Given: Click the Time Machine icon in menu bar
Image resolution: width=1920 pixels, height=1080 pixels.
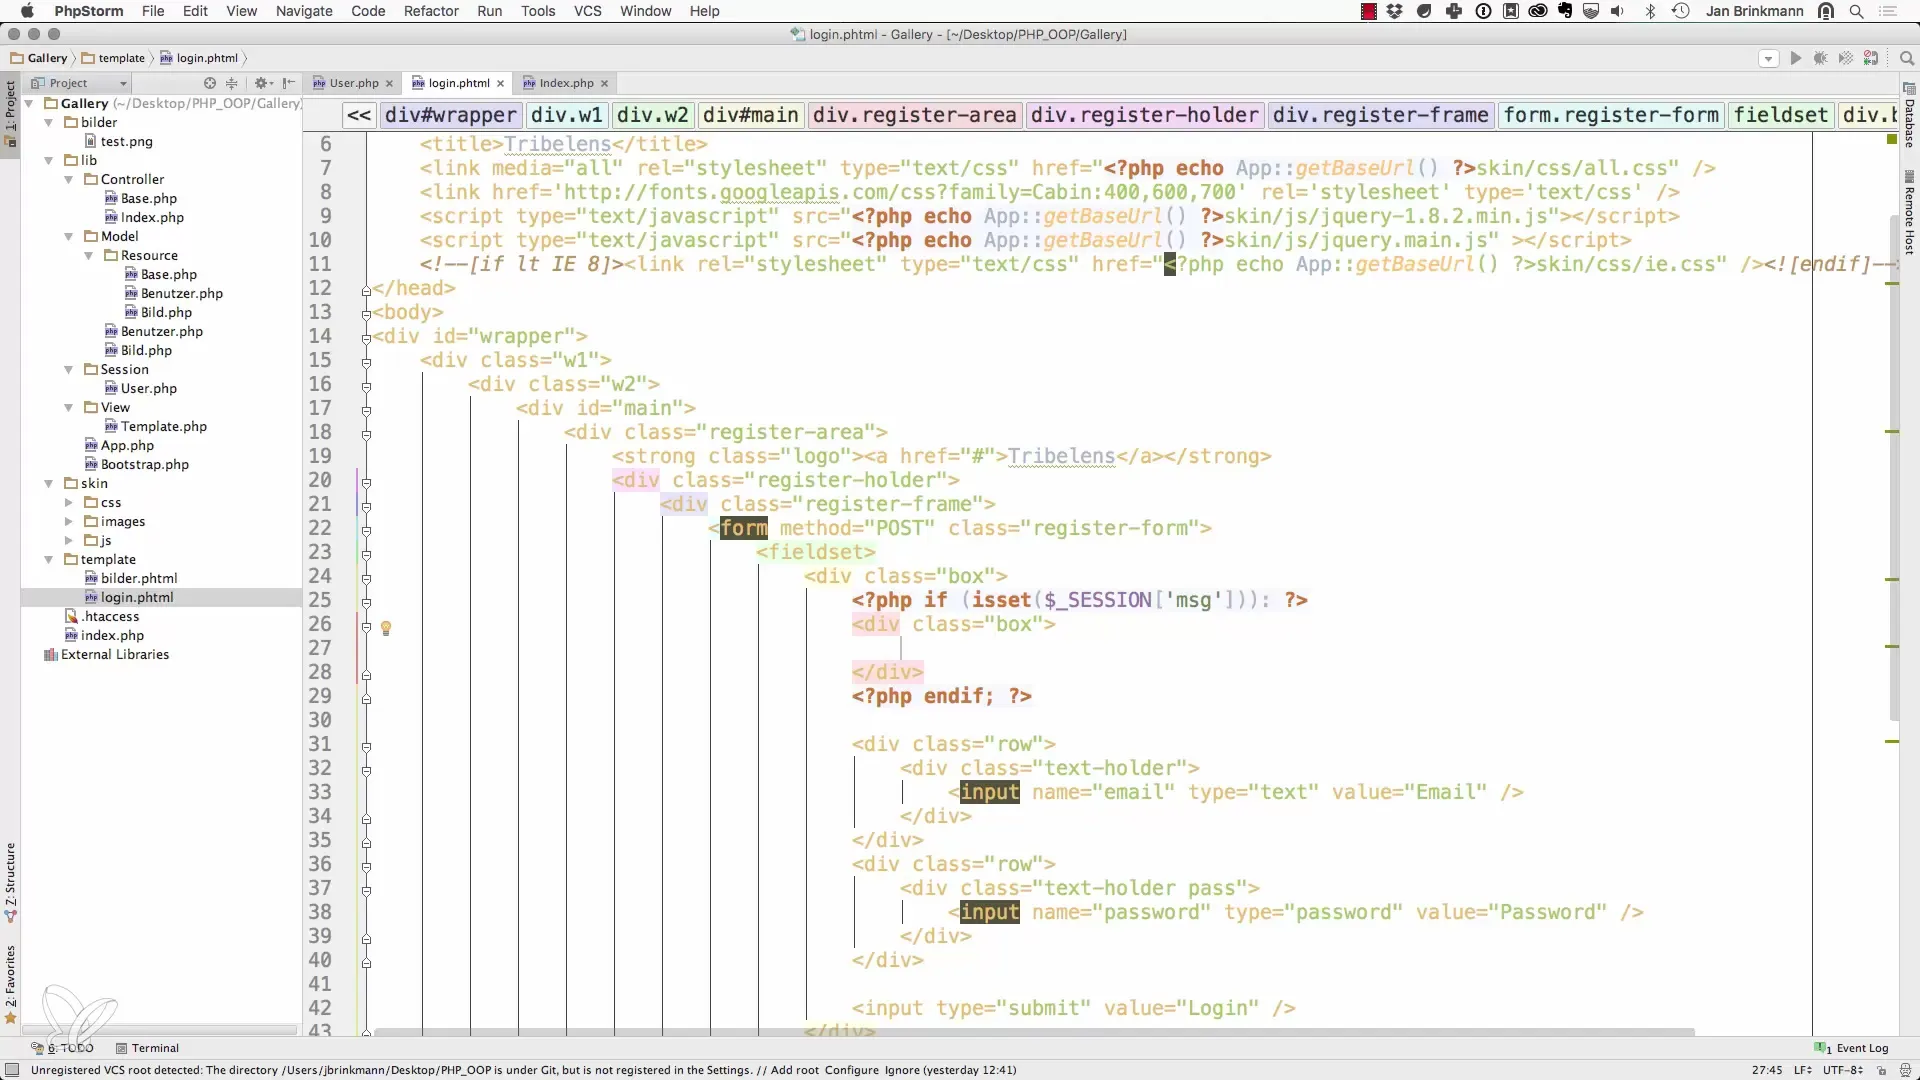Looking at the screenshot, I should tap(1681, 11).
